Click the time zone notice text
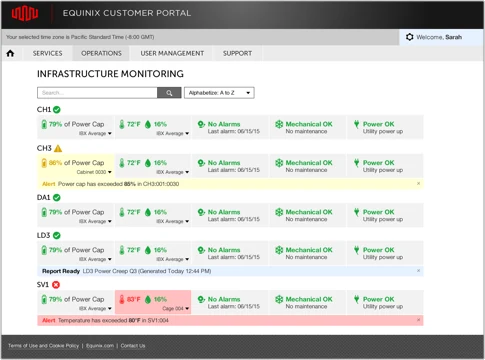 coord(80,37)
